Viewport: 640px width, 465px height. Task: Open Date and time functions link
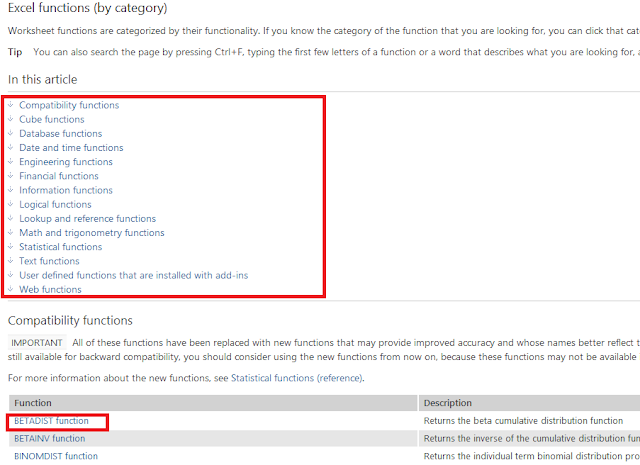pos(71,148)
